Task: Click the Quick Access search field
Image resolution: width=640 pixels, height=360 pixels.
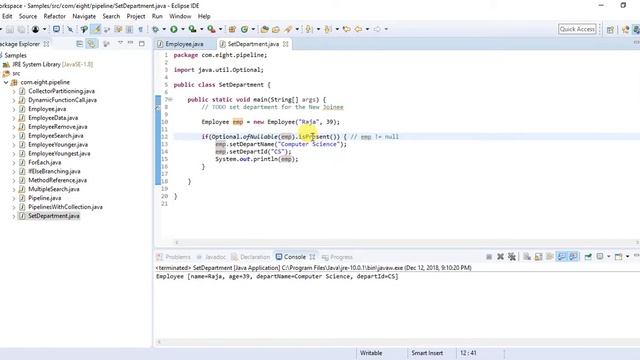Action: click(577, 29)
